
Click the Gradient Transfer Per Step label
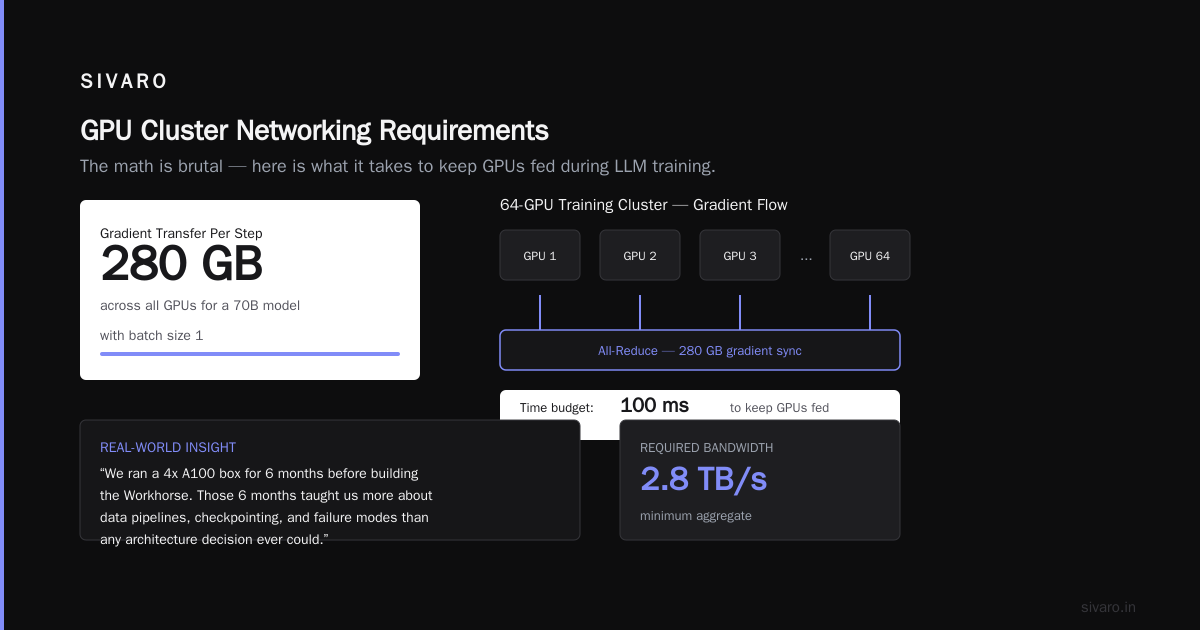pos(181,233)
